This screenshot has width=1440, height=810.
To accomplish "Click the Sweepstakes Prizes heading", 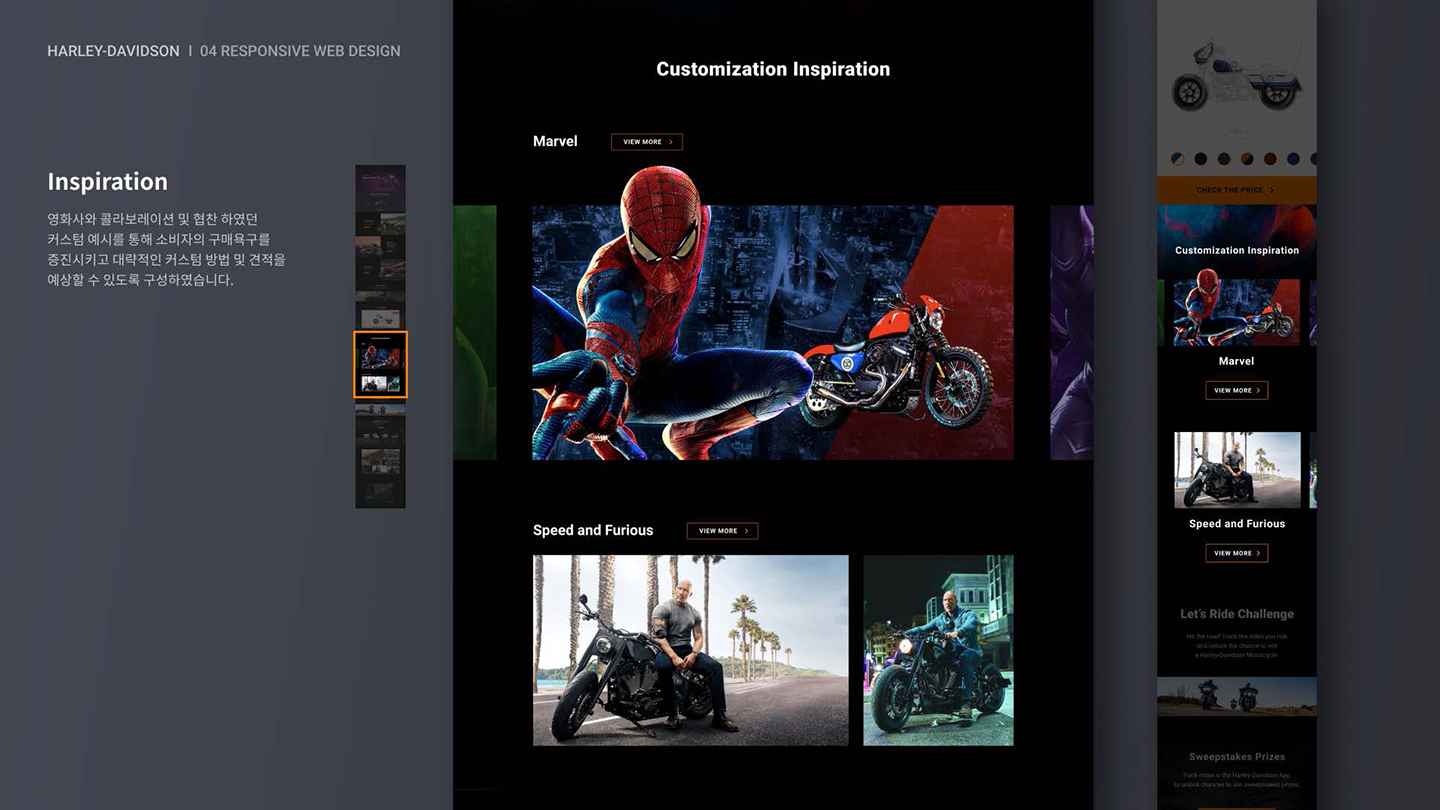I will [x=1236, y=757].
